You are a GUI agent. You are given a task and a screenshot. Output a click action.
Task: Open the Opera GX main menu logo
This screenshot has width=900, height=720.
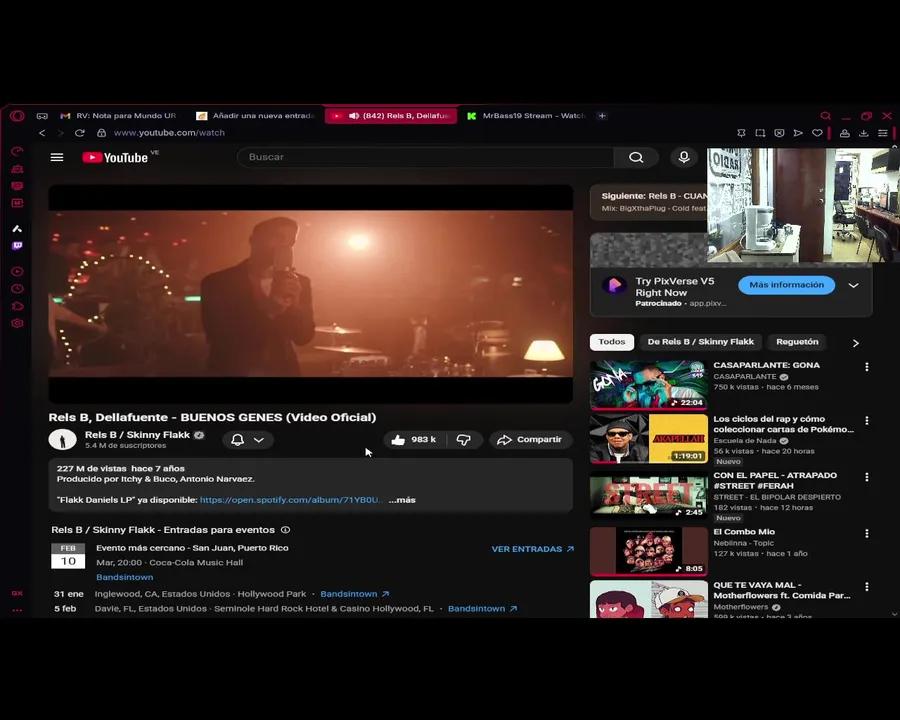tap(17, 116)
